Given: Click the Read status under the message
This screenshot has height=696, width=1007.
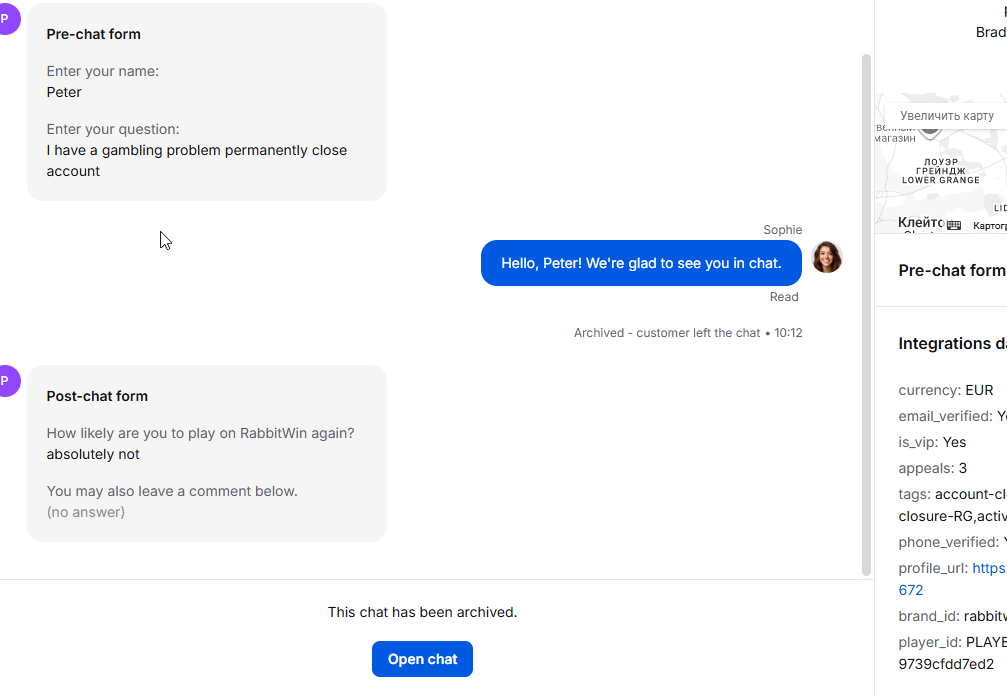Looking at the screenshot, I should coord(784,297).
